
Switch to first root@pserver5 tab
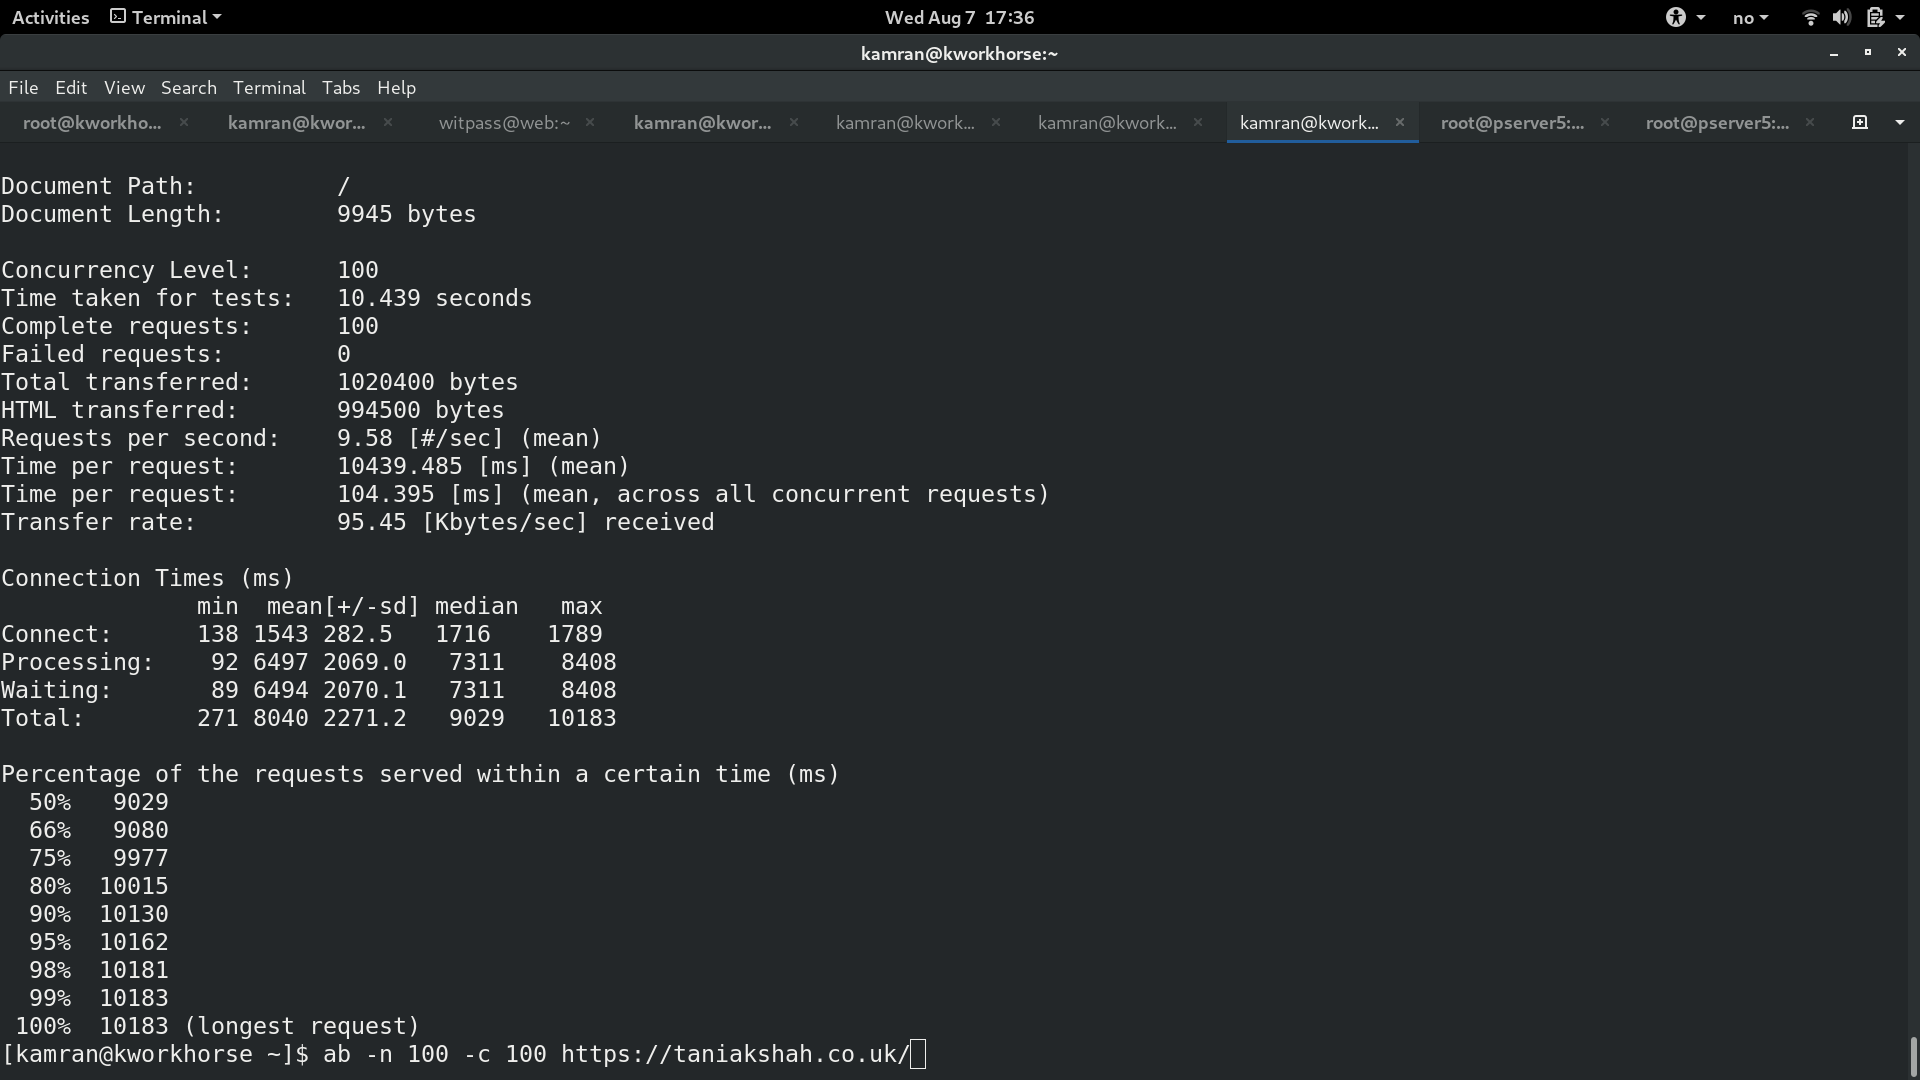click(x=1511, y=122)
